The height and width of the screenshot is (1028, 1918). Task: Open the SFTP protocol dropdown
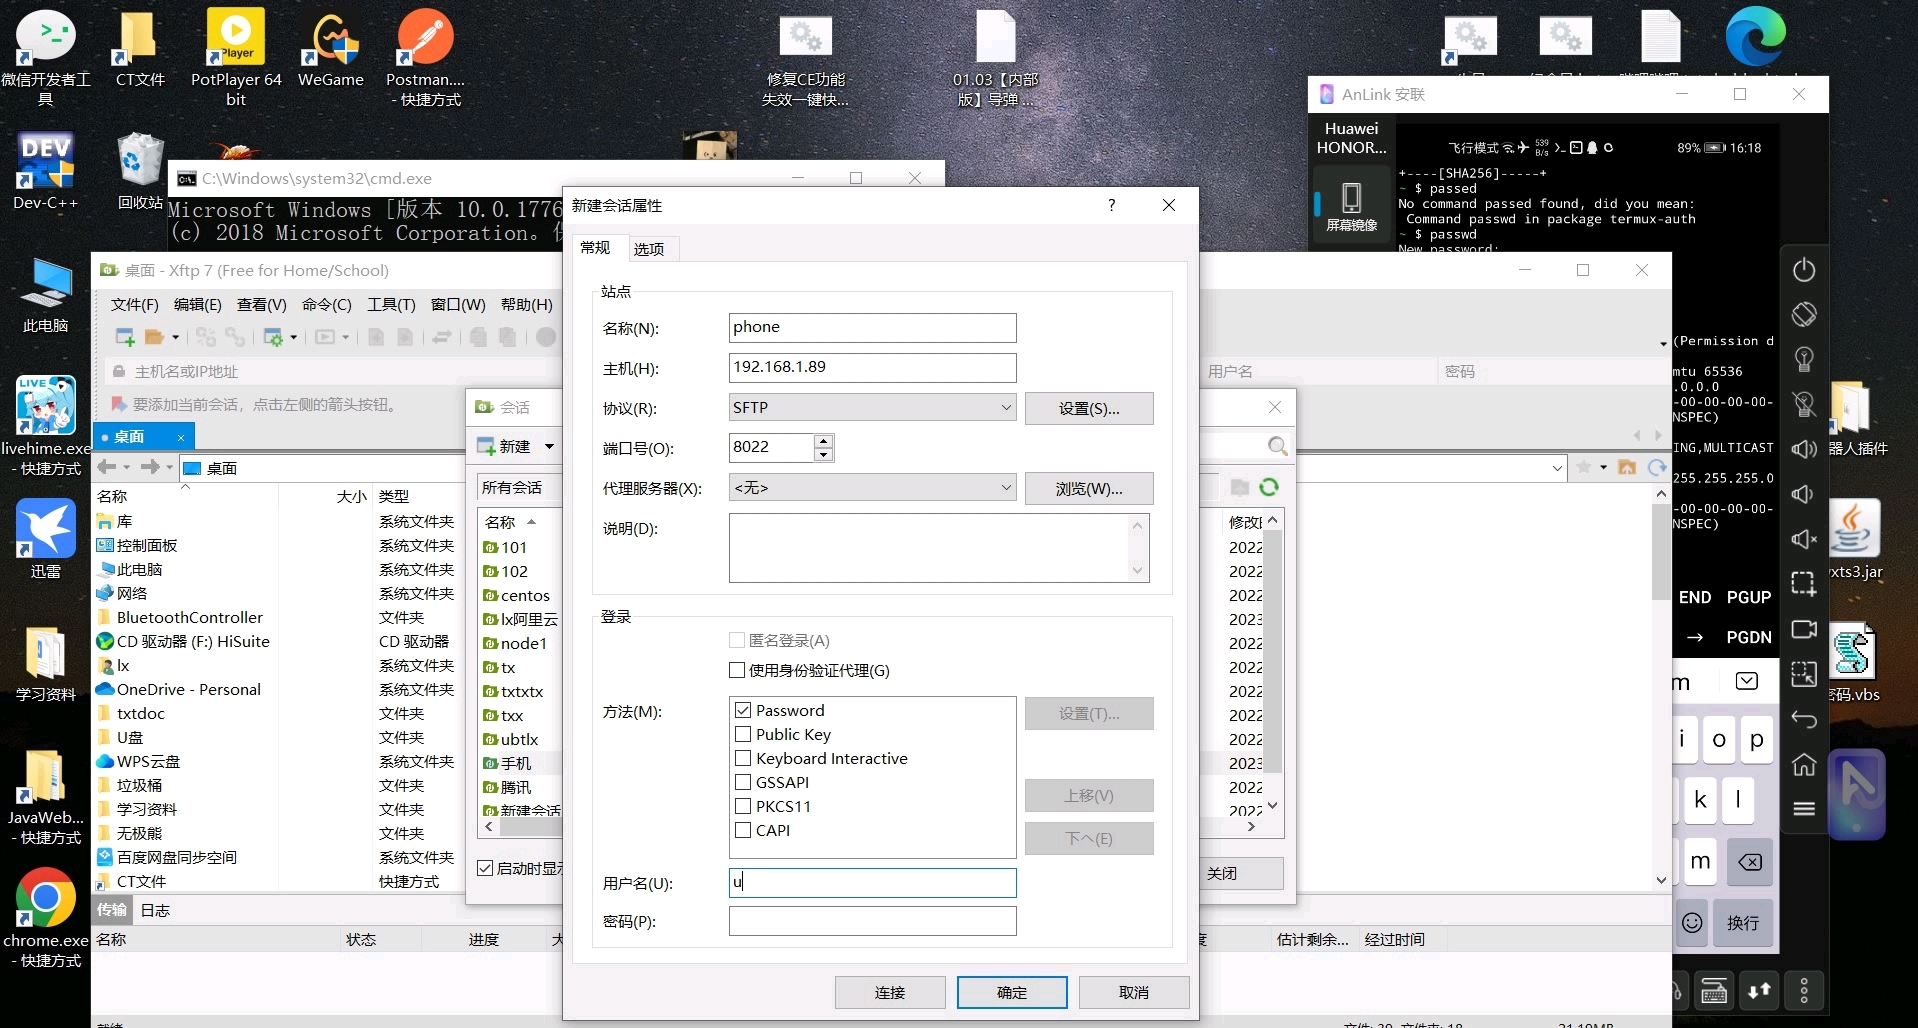(x=1004, y=407)
